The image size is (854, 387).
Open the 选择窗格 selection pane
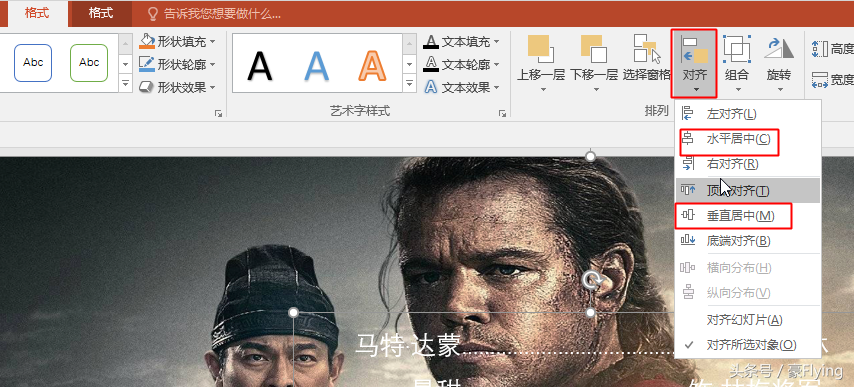[x=647, y=58]
